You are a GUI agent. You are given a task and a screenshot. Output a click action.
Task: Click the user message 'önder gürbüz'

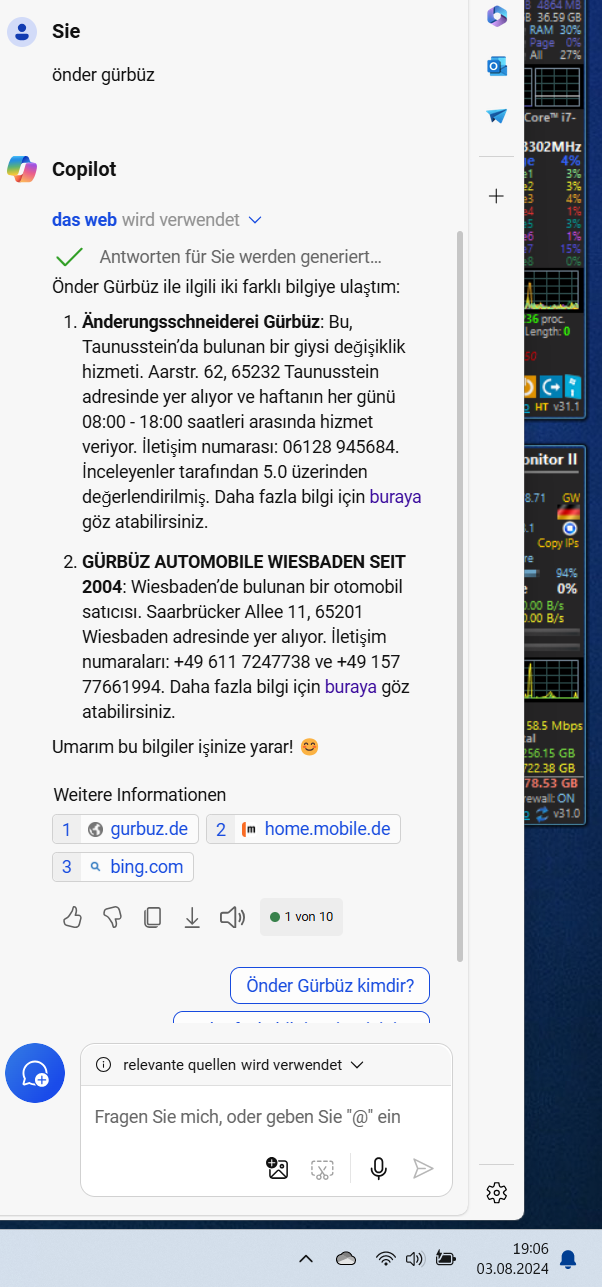103,74
